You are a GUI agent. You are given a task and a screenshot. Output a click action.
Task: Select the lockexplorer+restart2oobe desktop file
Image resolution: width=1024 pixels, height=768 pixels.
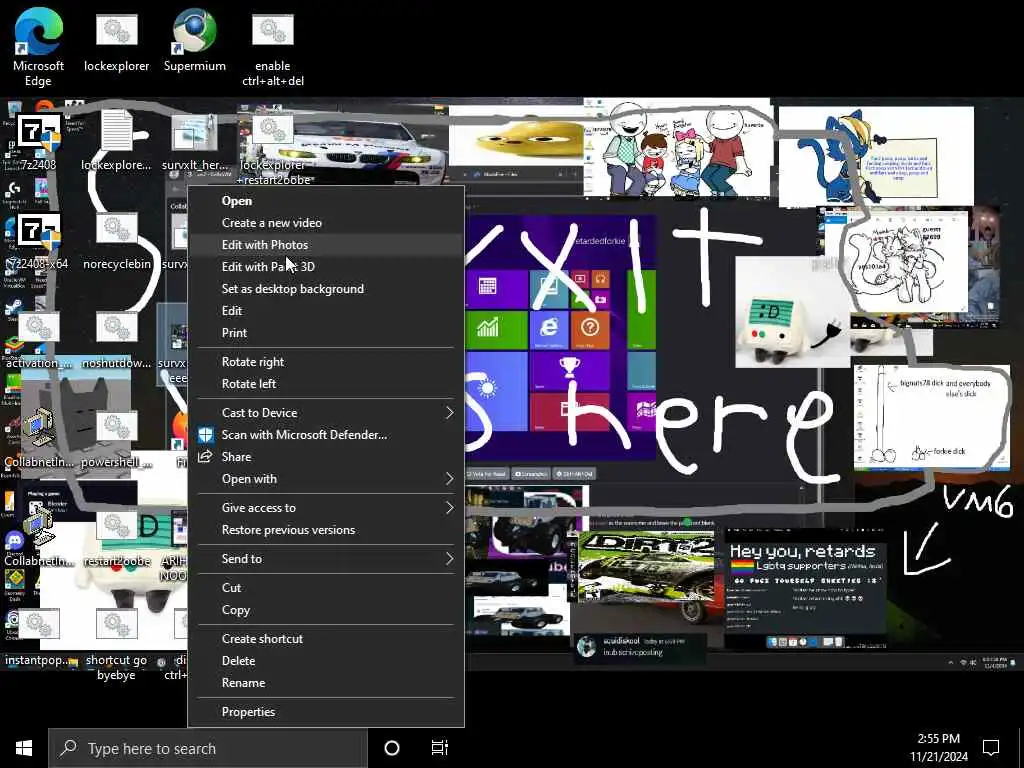(x=273, y=150)
